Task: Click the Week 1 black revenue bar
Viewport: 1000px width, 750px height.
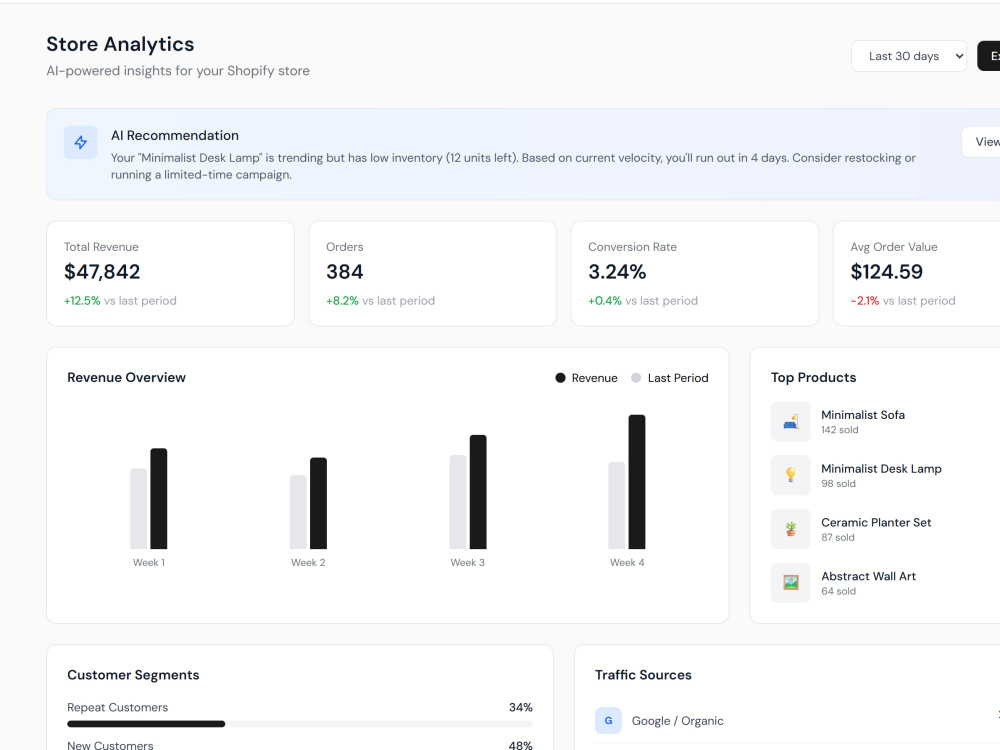Action: 159,499
